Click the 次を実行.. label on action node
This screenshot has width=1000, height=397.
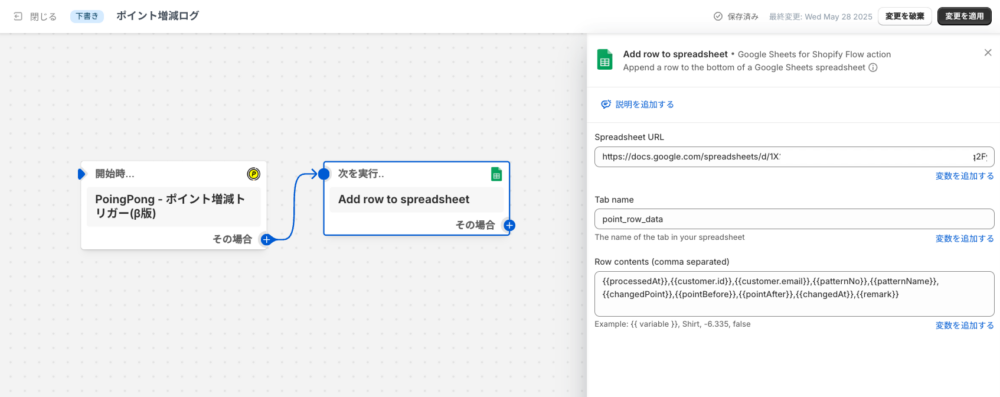tap(360, 174)
